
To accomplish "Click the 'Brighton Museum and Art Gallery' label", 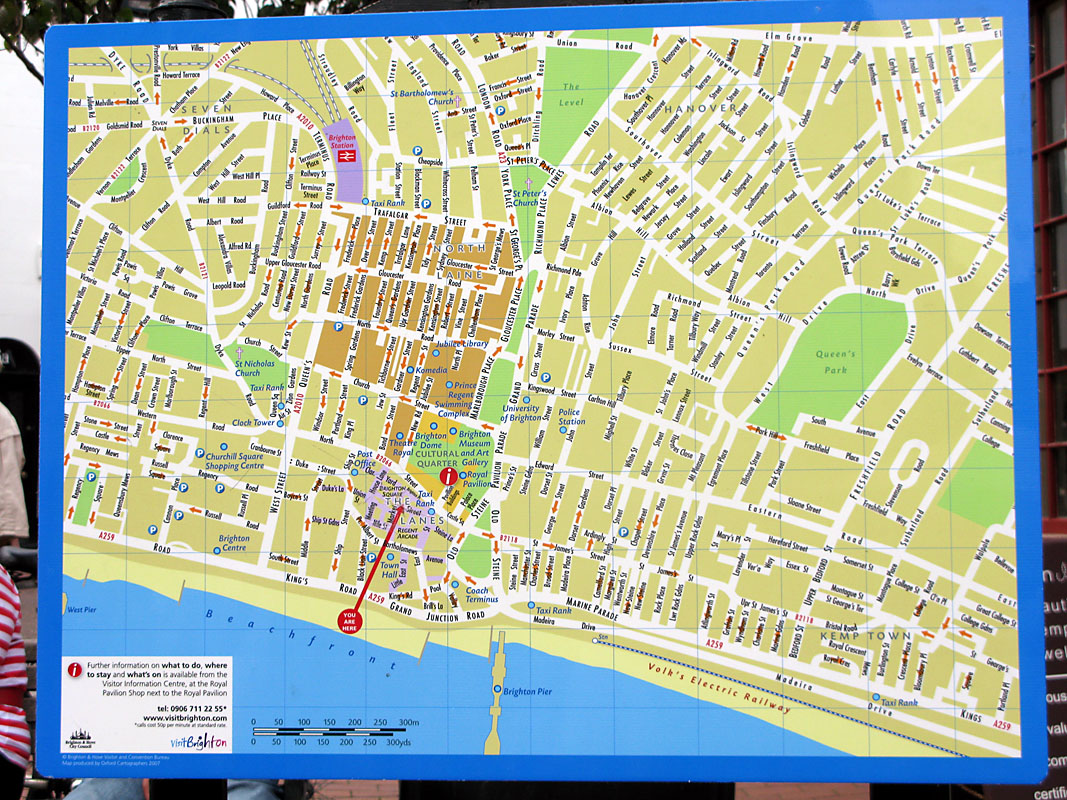I will [x=474, y=448].
